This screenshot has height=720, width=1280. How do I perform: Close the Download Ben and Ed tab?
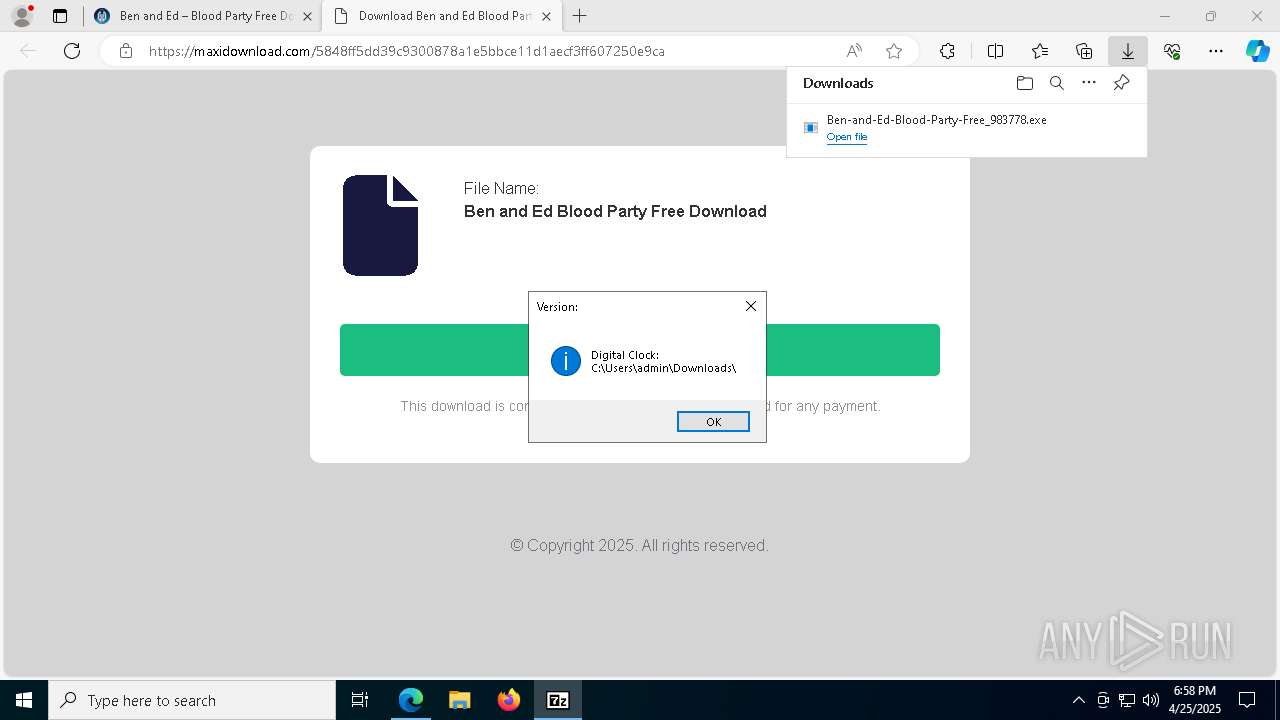[545, 16]
